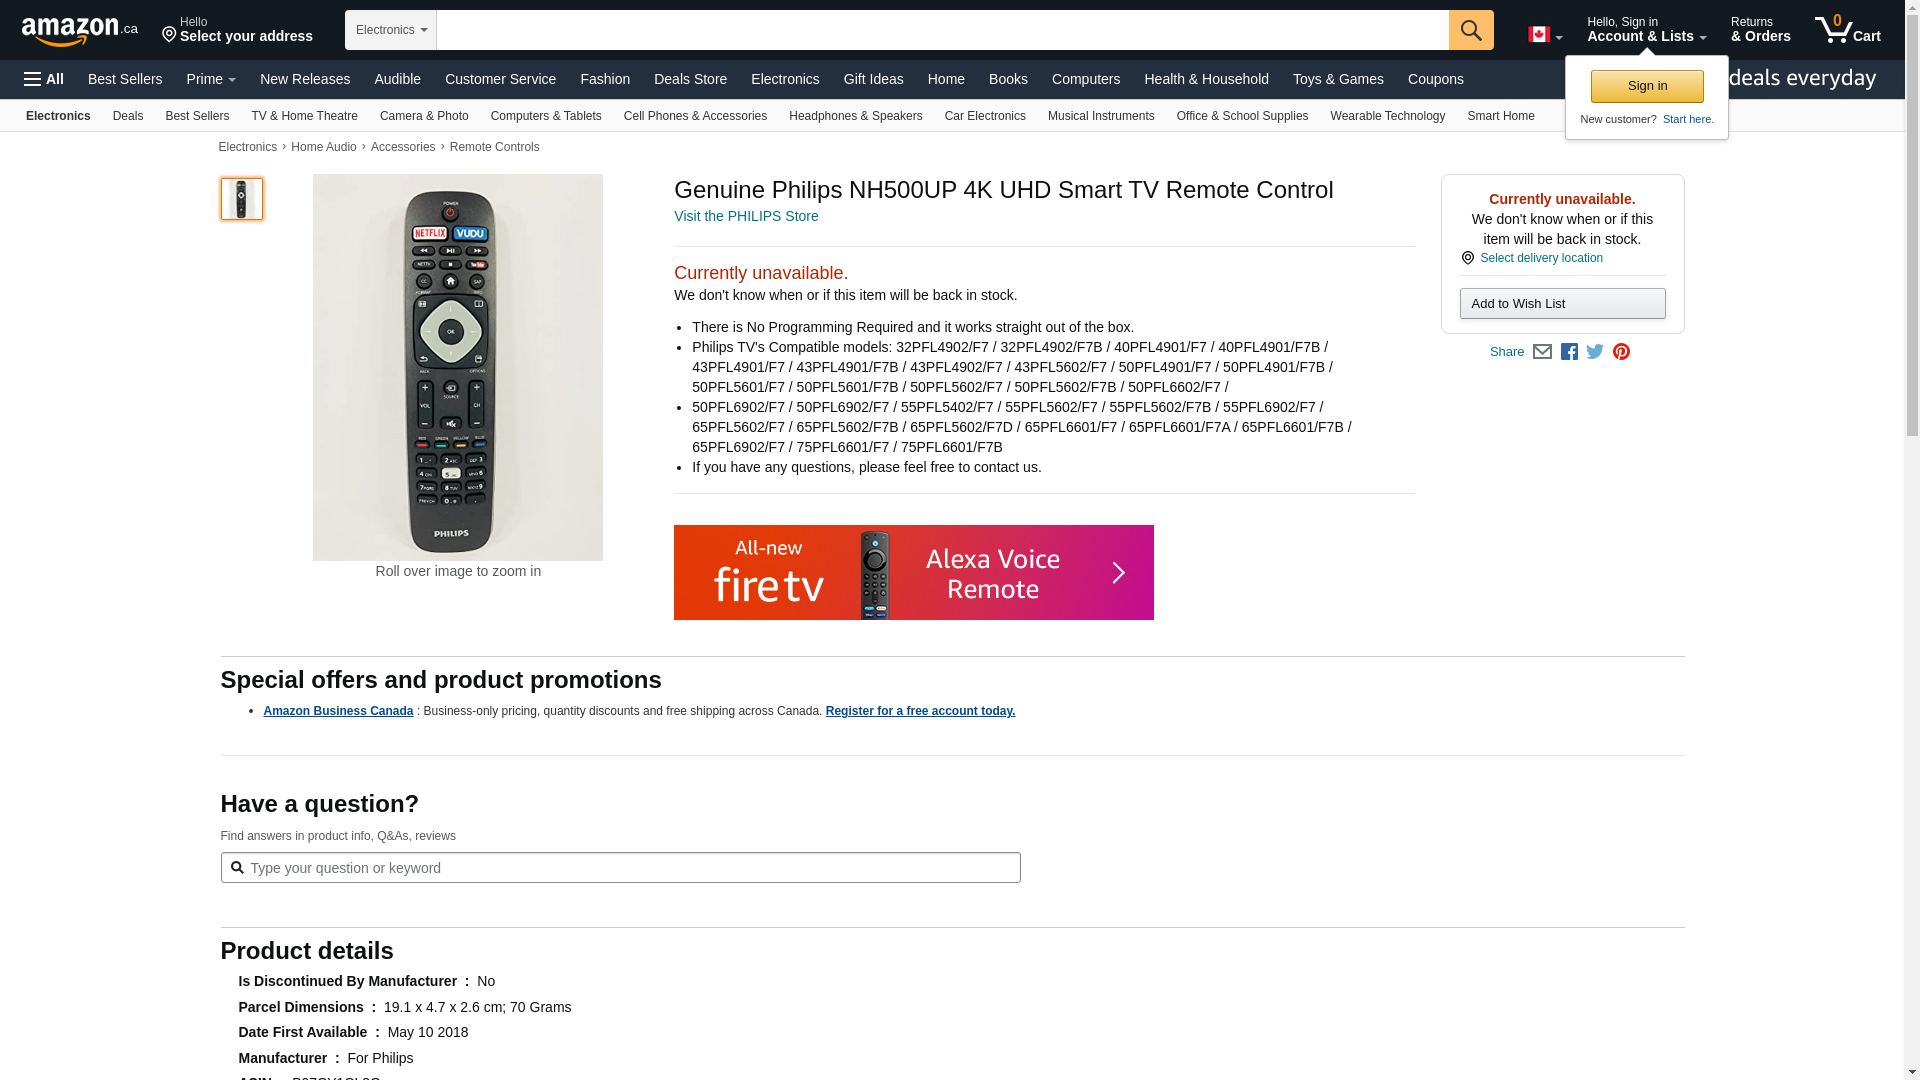Select the remote control image thumbnail
The height and width of the screenshot is (1080, 1920).
point(242,199)
